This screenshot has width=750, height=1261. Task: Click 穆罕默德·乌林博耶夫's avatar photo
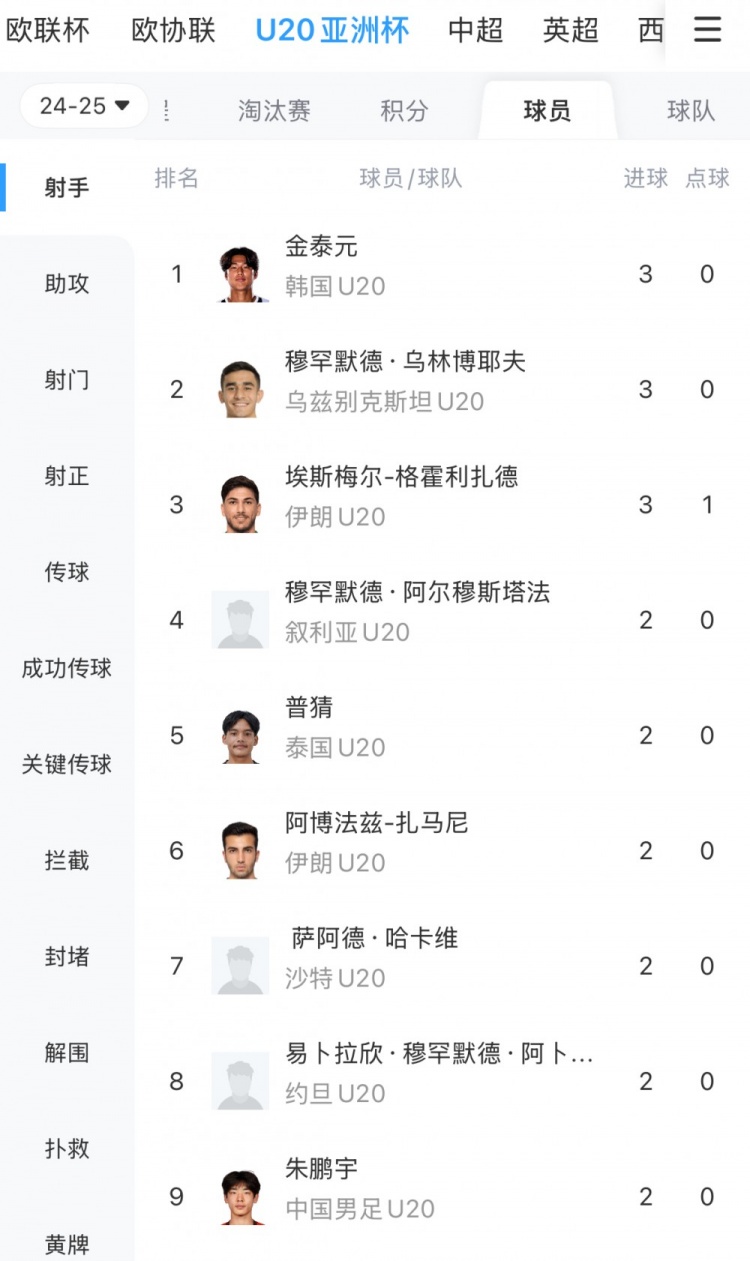pos(241,389)
